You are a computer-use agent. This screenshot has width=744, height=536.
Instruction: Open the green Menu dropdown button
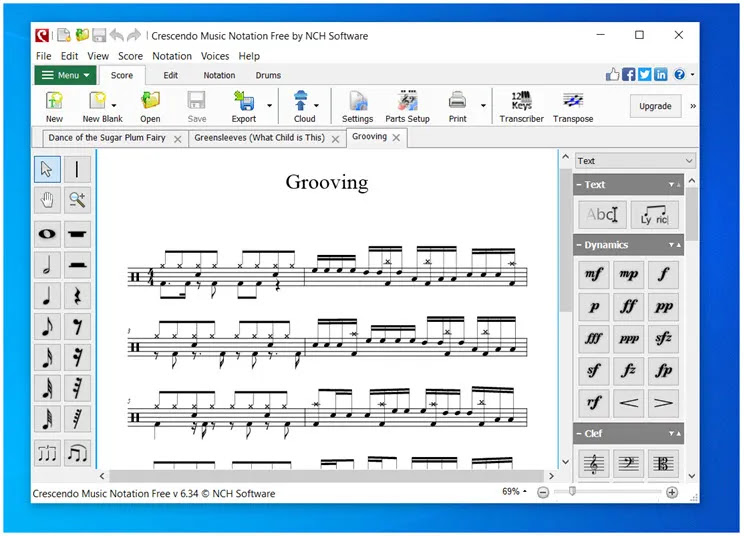coord(65,75)
